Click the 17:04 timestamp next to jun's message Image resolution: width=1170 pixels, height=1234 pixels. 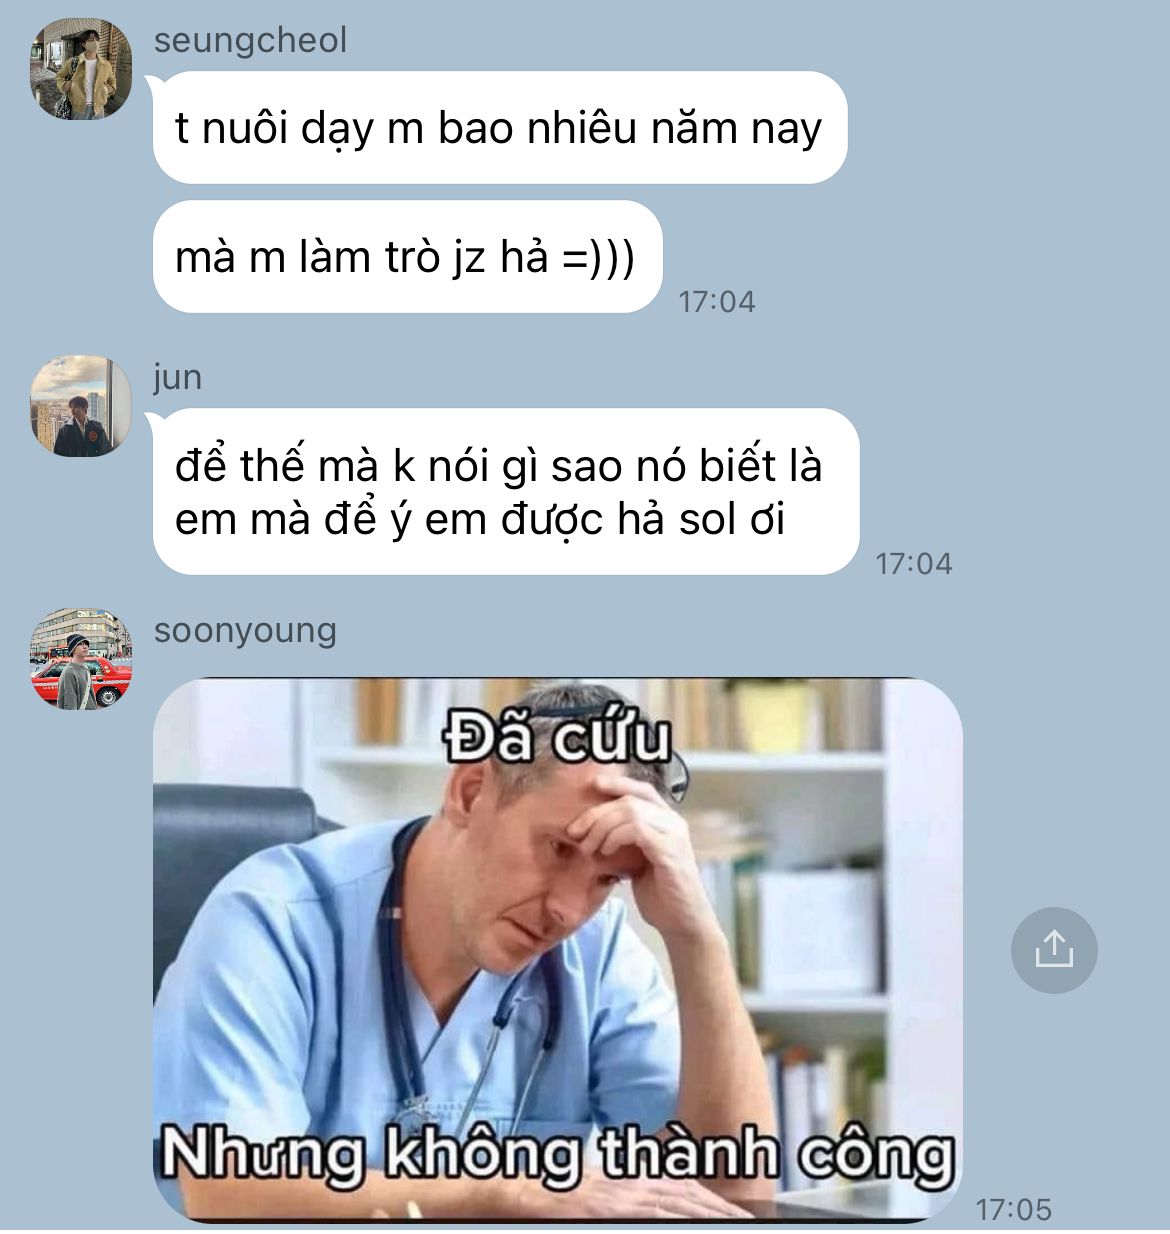(x=914, y=563)
